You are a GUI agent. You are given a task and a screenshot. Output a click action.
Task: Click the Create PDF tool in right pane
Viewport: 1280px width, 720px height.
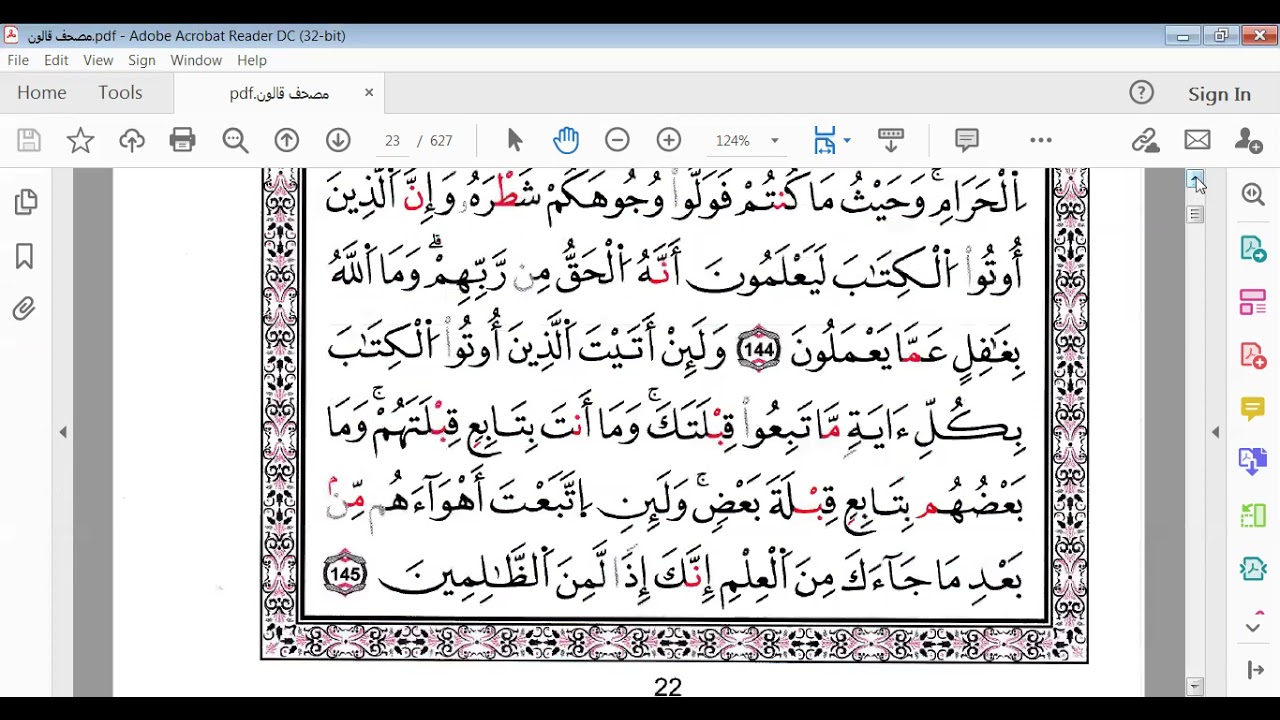[x=1253, y=354]
